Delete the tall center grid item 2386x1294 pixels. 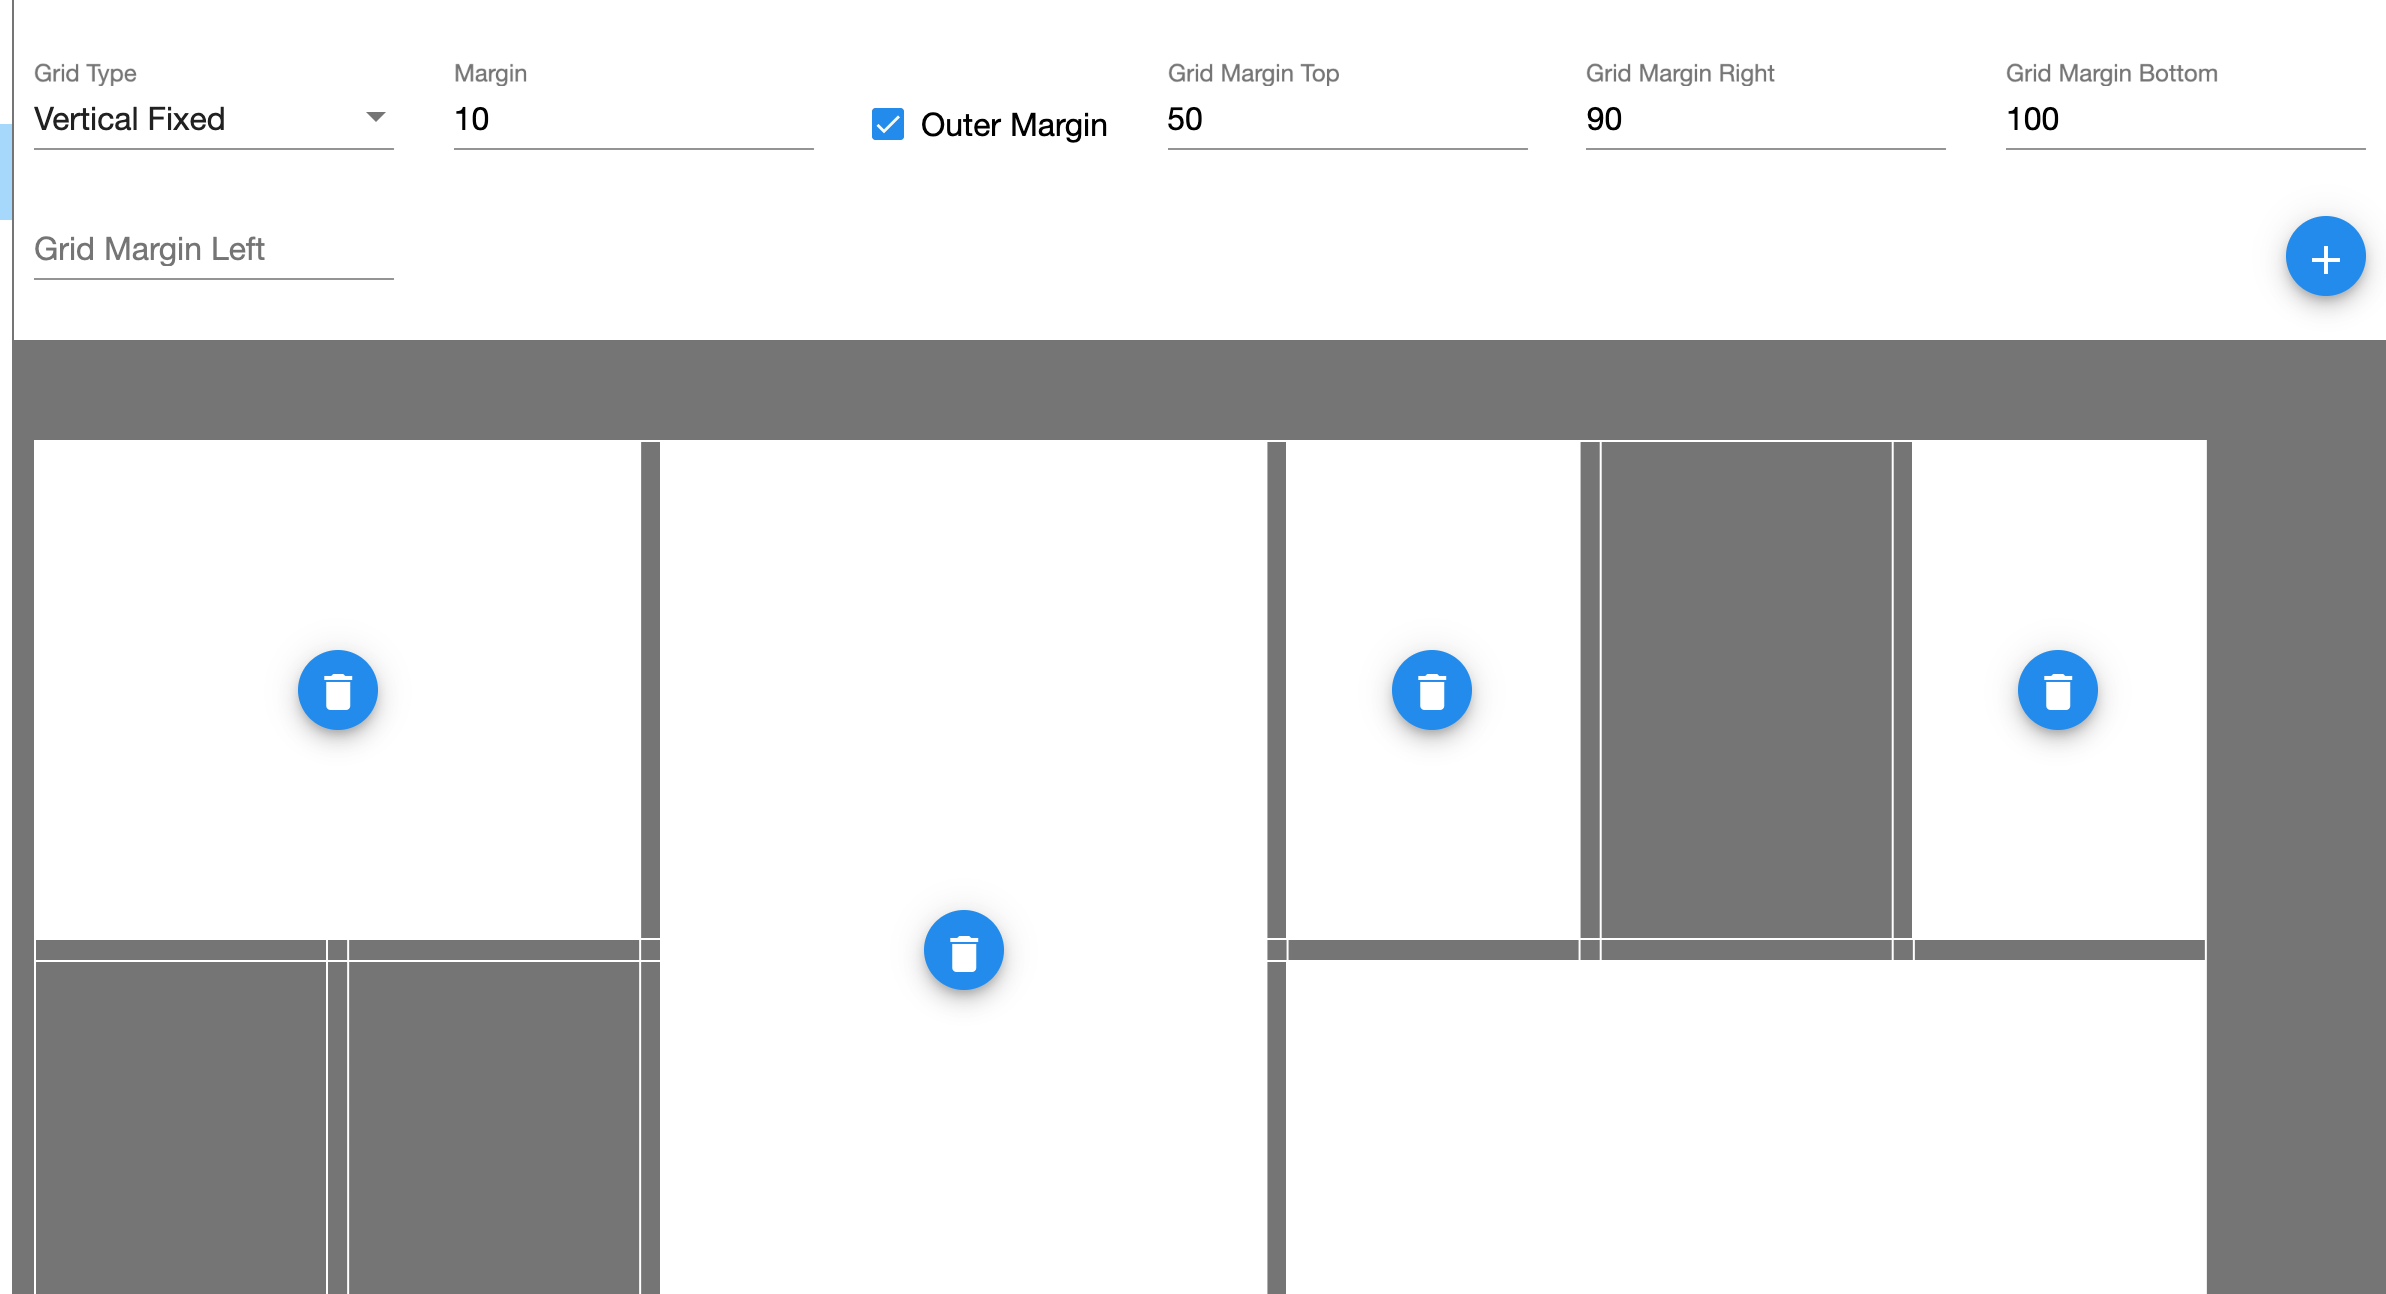point(963,950)
